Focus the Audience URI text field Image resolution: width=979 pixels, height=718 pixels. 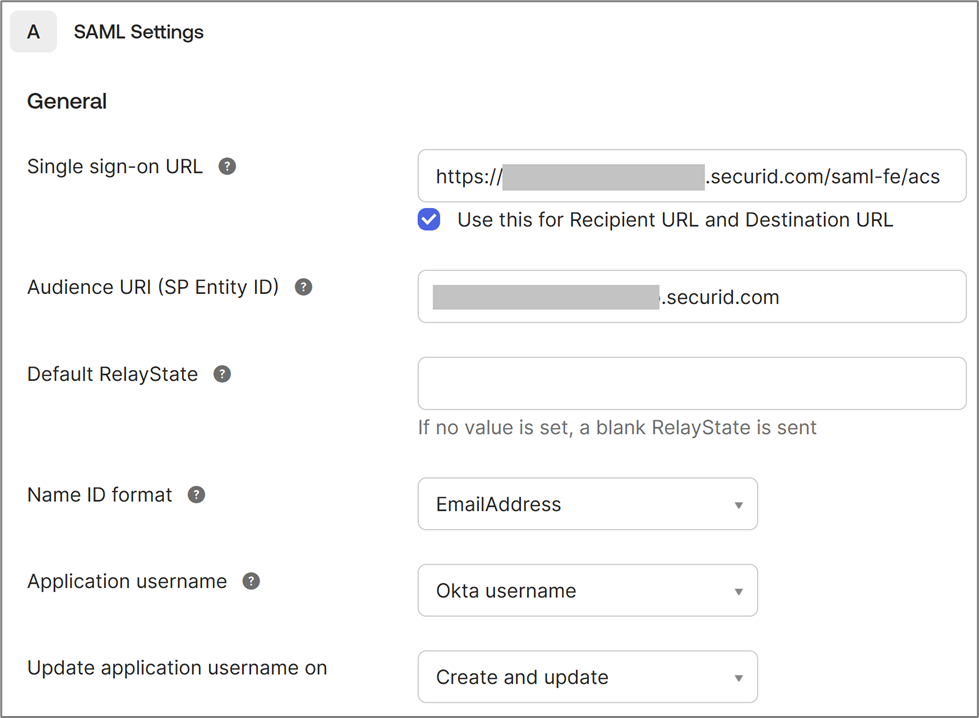tap(691, 297)
